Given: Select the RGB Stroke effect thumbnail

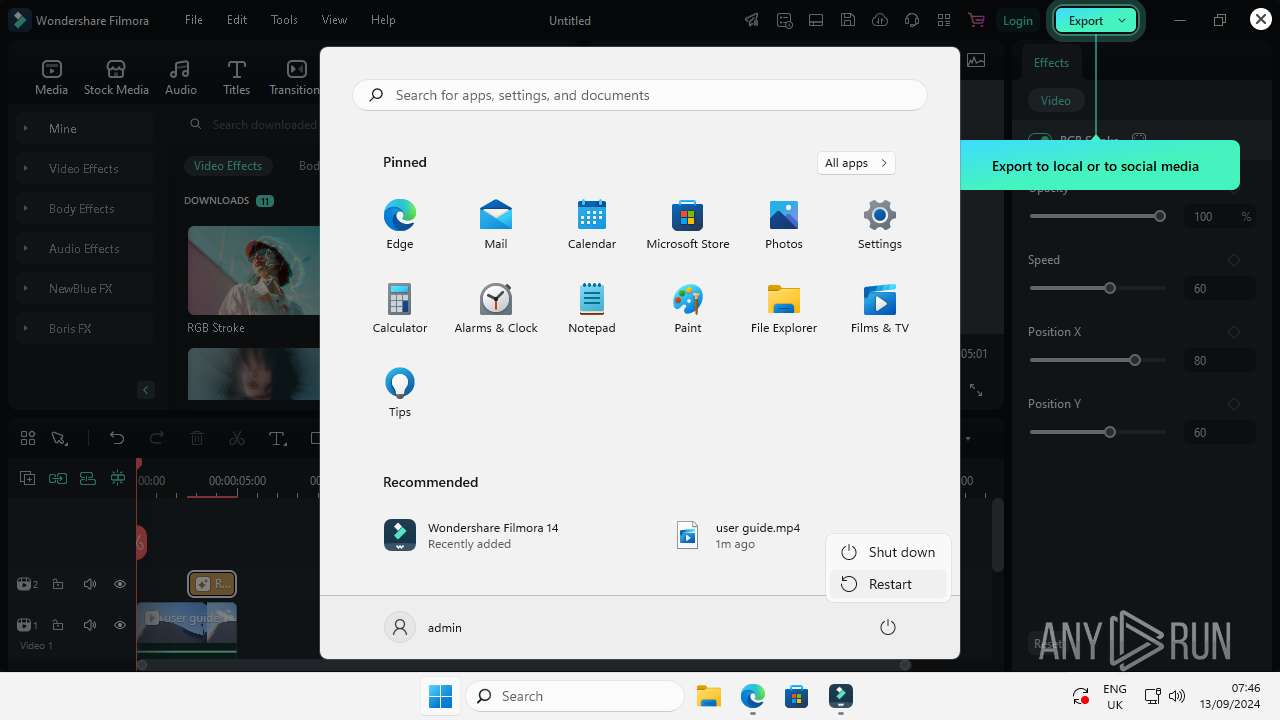Looking at the screenshot, I should coord(253,270).
